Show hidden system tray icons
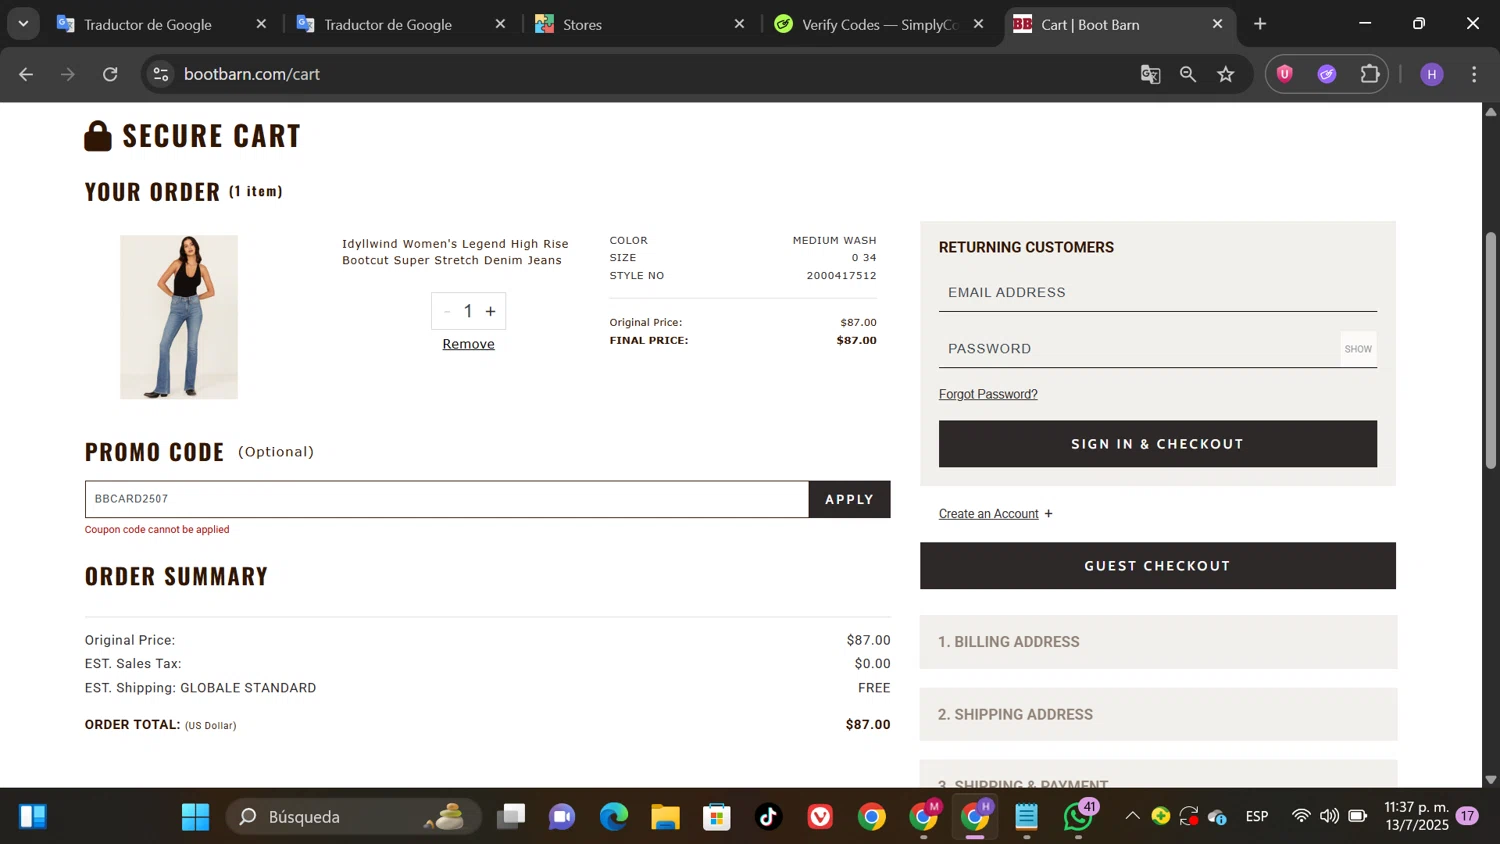Image resolution: width=1500 pixels, height=844 pixels. [x=1132, y=817]
